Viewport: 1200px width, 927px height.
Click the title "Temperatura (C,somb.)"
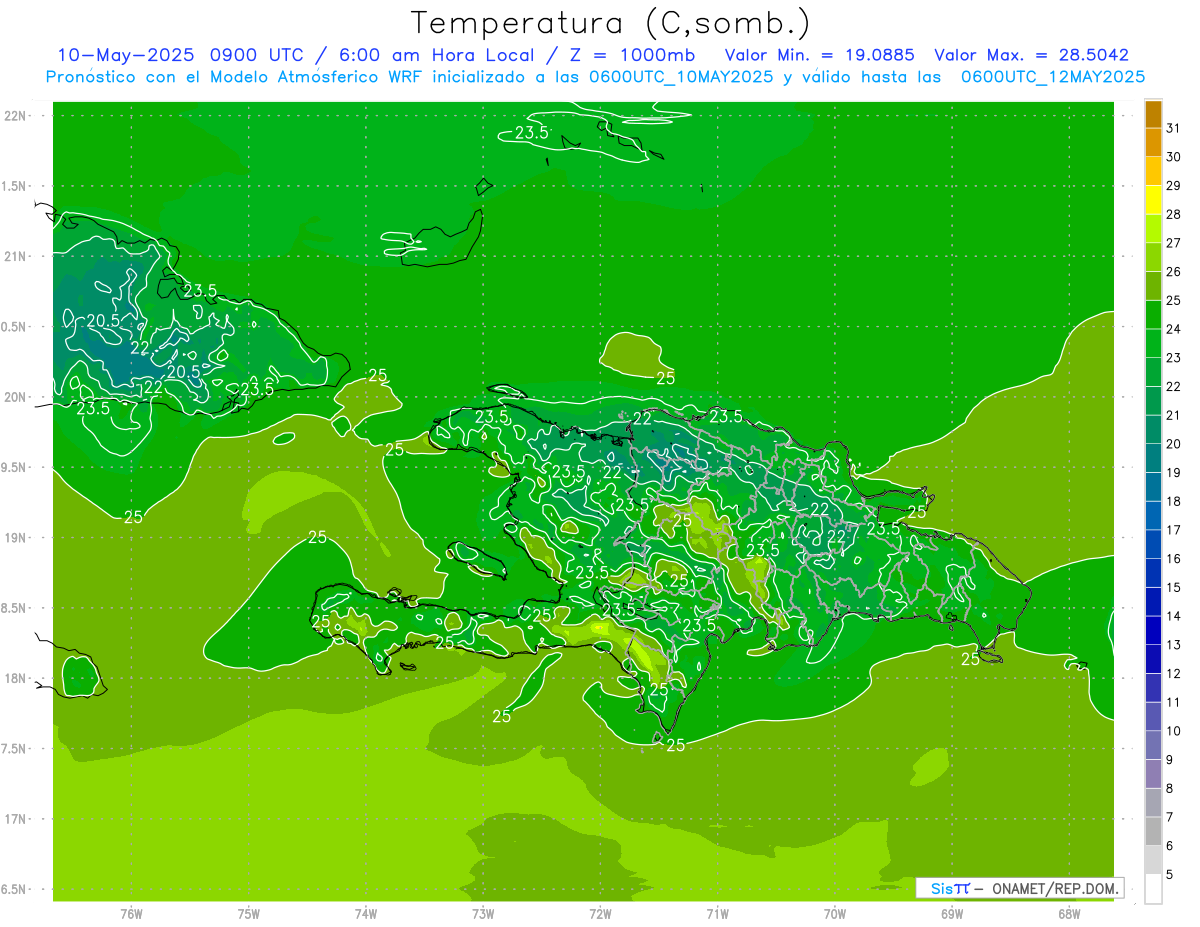[x=611, y=23]
